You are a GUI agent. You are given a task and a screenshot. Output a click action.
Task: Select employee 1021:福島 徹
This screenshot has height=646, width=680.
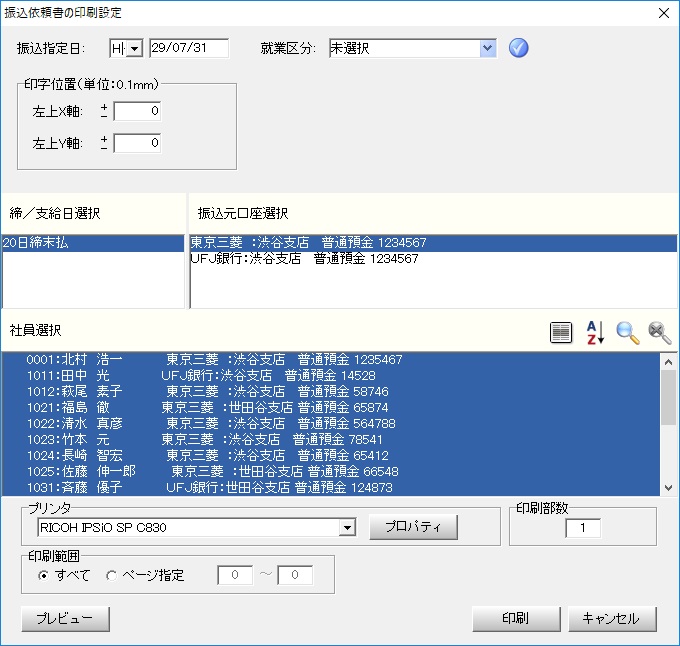point(331,408)
